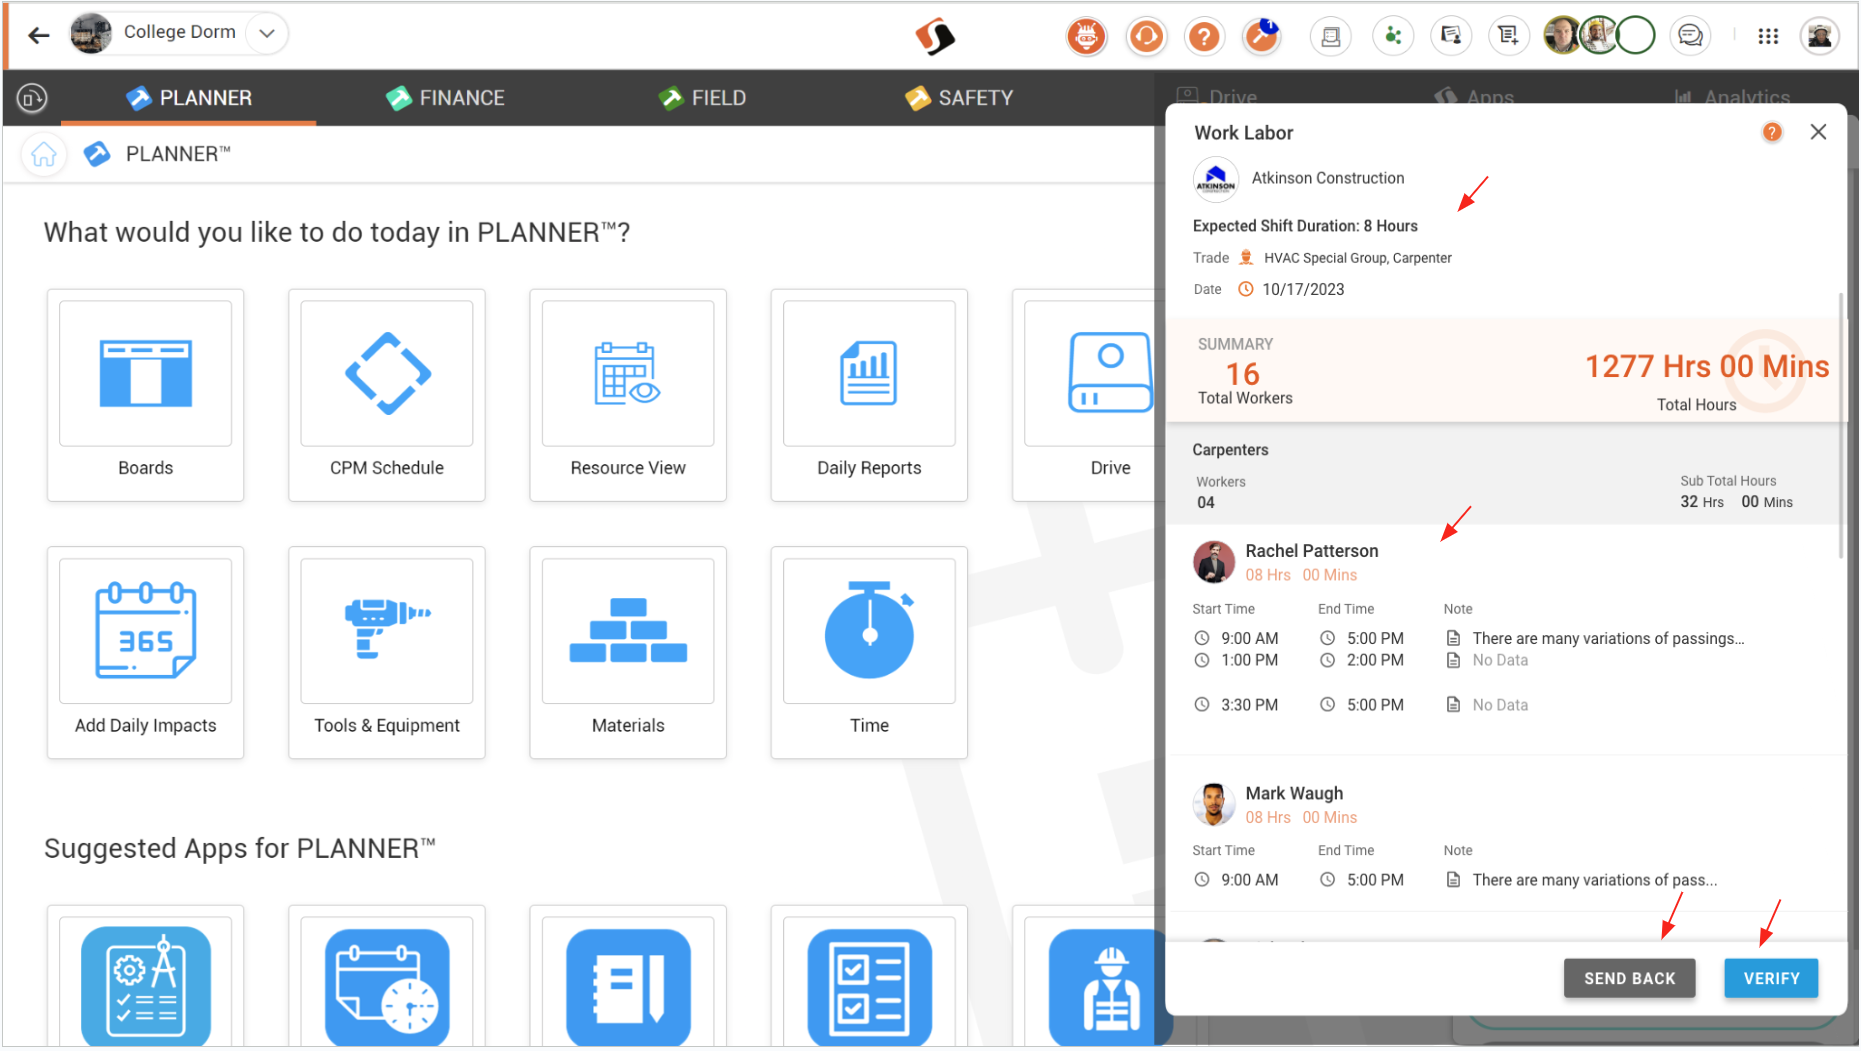Open the apps grid menu icon
Viewport: 1861px width, 1051px height.
click(x=1768, y=36)
